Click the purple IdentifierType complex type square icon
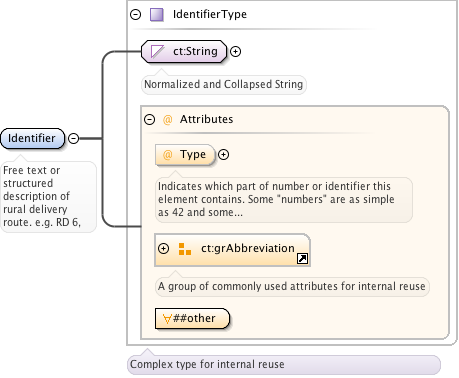 [x=156, y=15]
